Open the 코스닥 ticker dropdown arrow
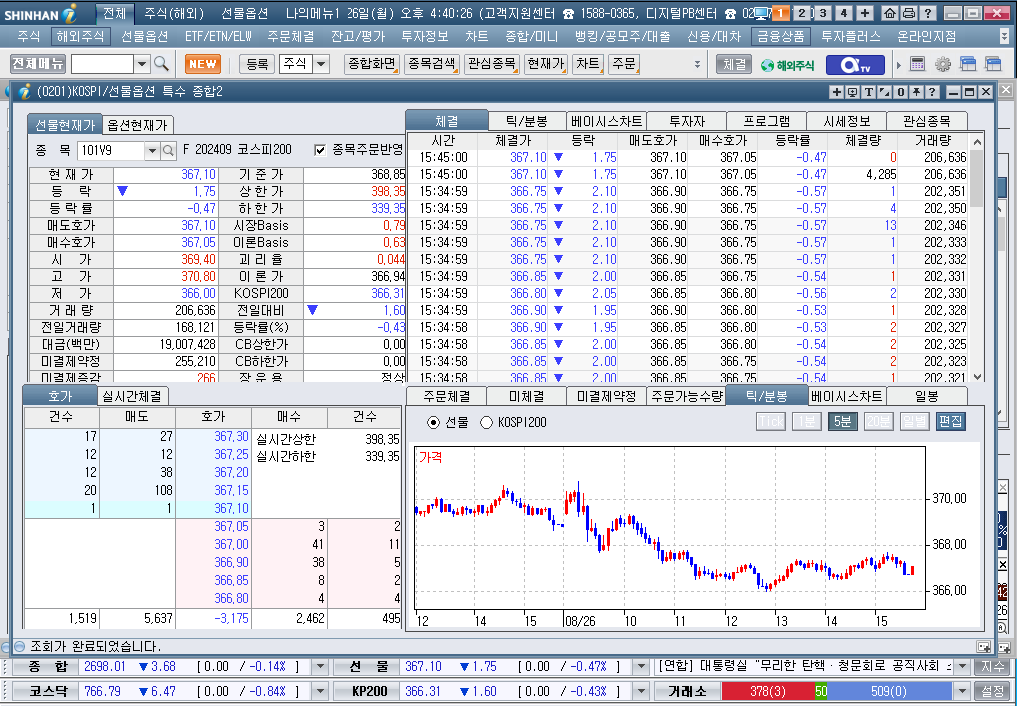The width and height of the screenshot is (1017, 706). [320, 691]
